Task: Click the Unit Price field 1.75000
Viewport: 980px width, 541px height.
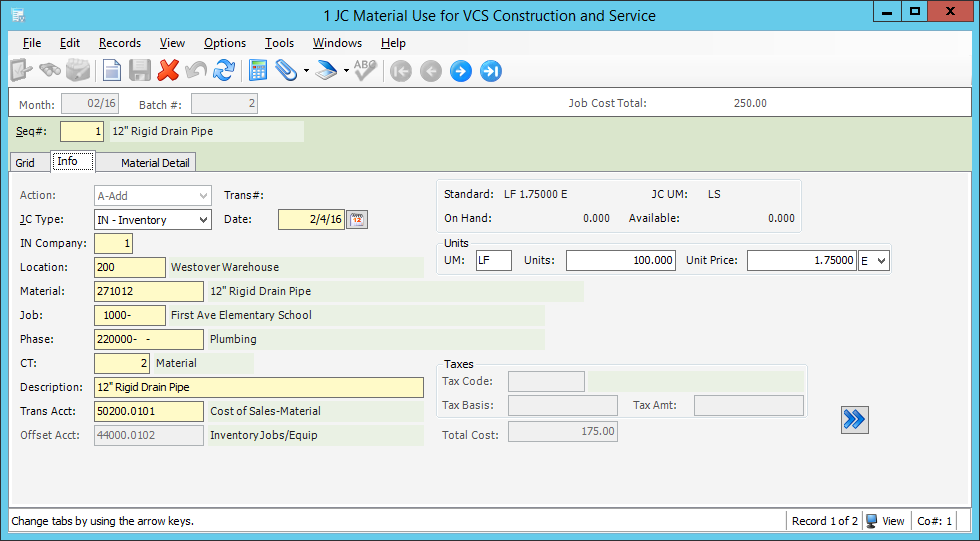Action: tap(802, 261)
